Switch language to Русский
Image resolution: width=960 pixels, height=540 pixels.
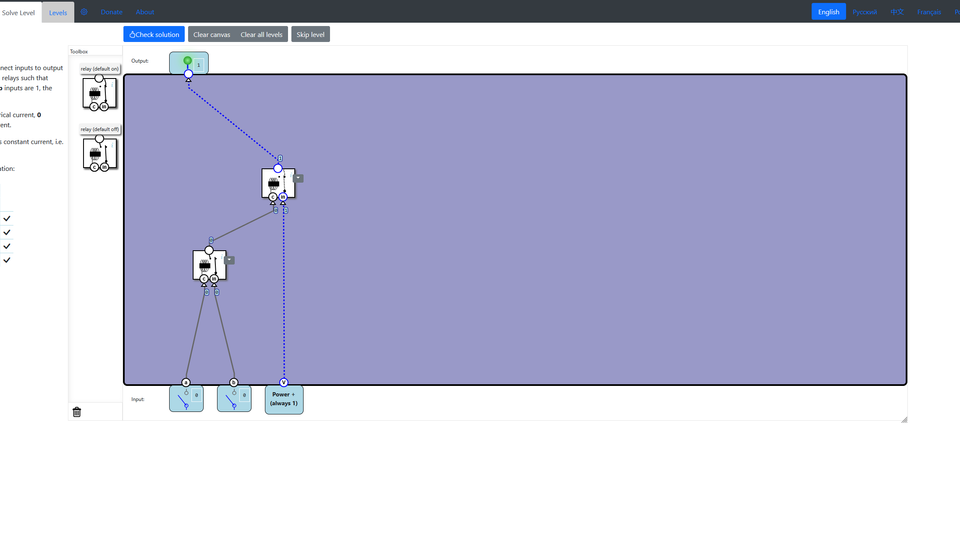point(864,12)
